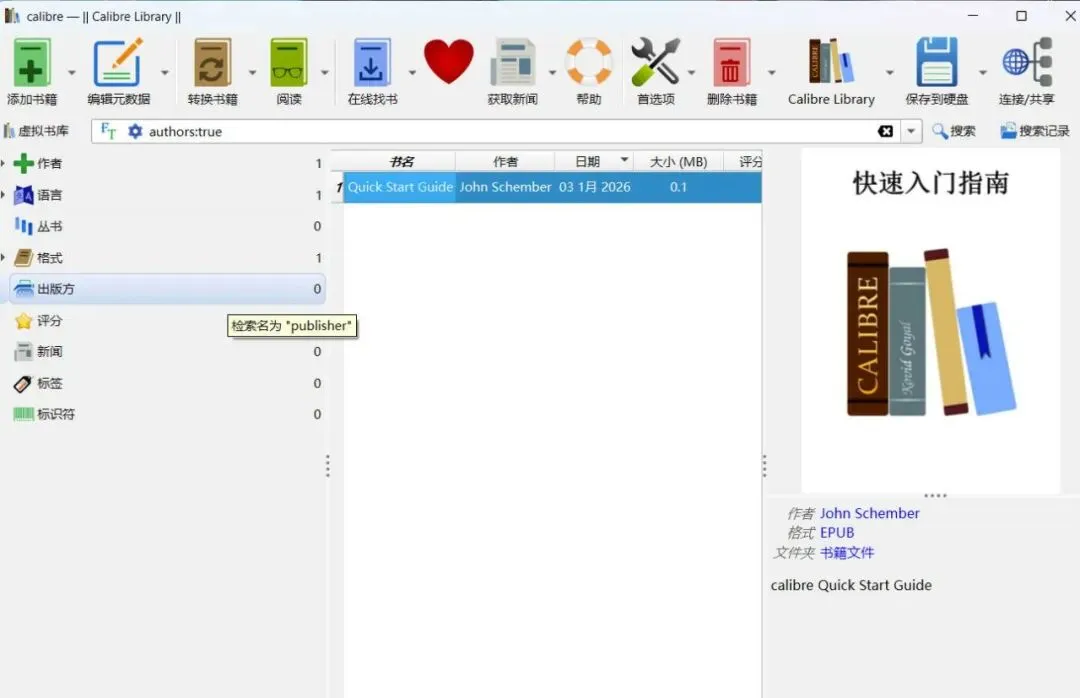The height and width of the screenshot is (698, 1080).
Task: Open dropdown arrow next to Remove books
Action: [771, 72]
